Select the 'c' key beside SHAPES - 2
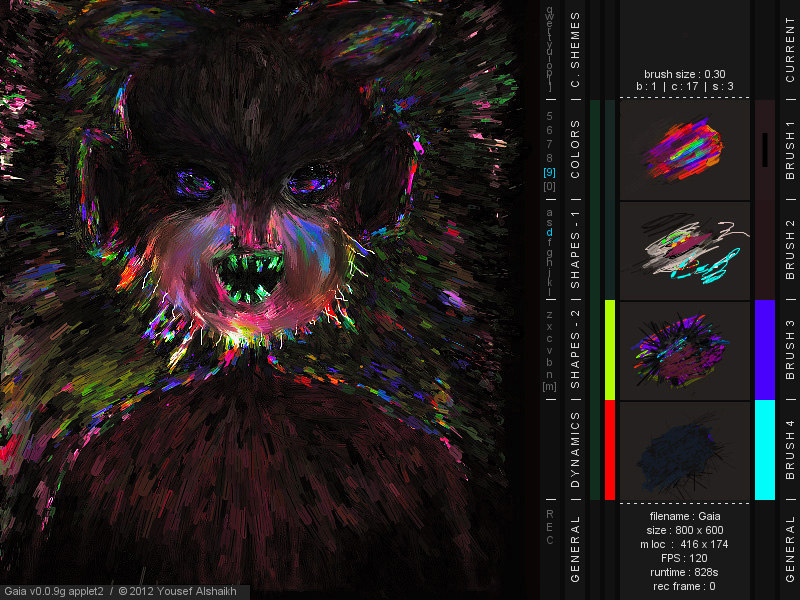The height and width of the screenshot is (600, 800). [549, 339]
